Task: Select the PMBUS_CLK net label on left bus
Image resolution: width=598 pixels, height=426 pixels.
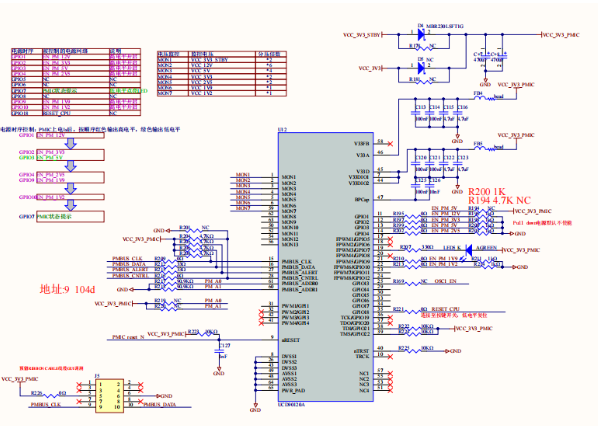Action: pos(127,259)
